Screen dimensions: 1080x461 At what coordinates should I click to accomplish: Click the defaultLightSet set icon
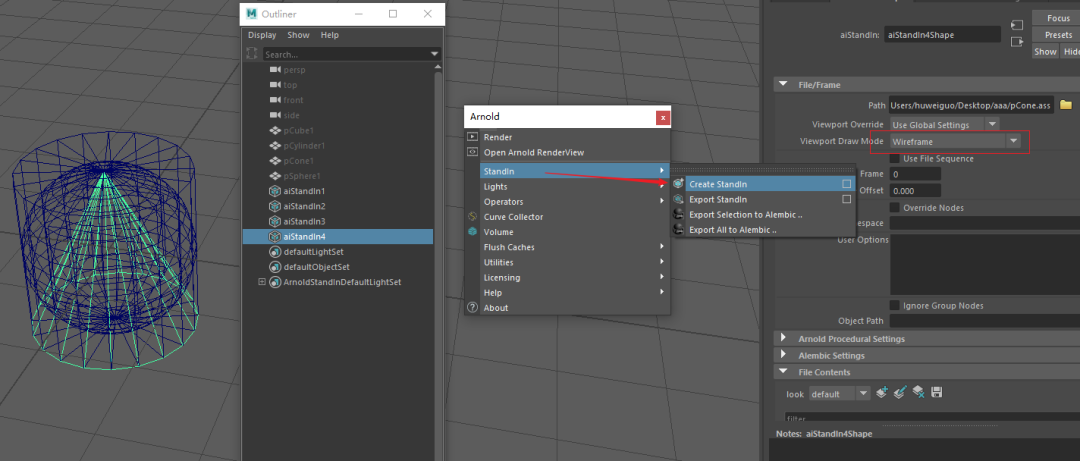pyautogui.click(x=275, y=252)
